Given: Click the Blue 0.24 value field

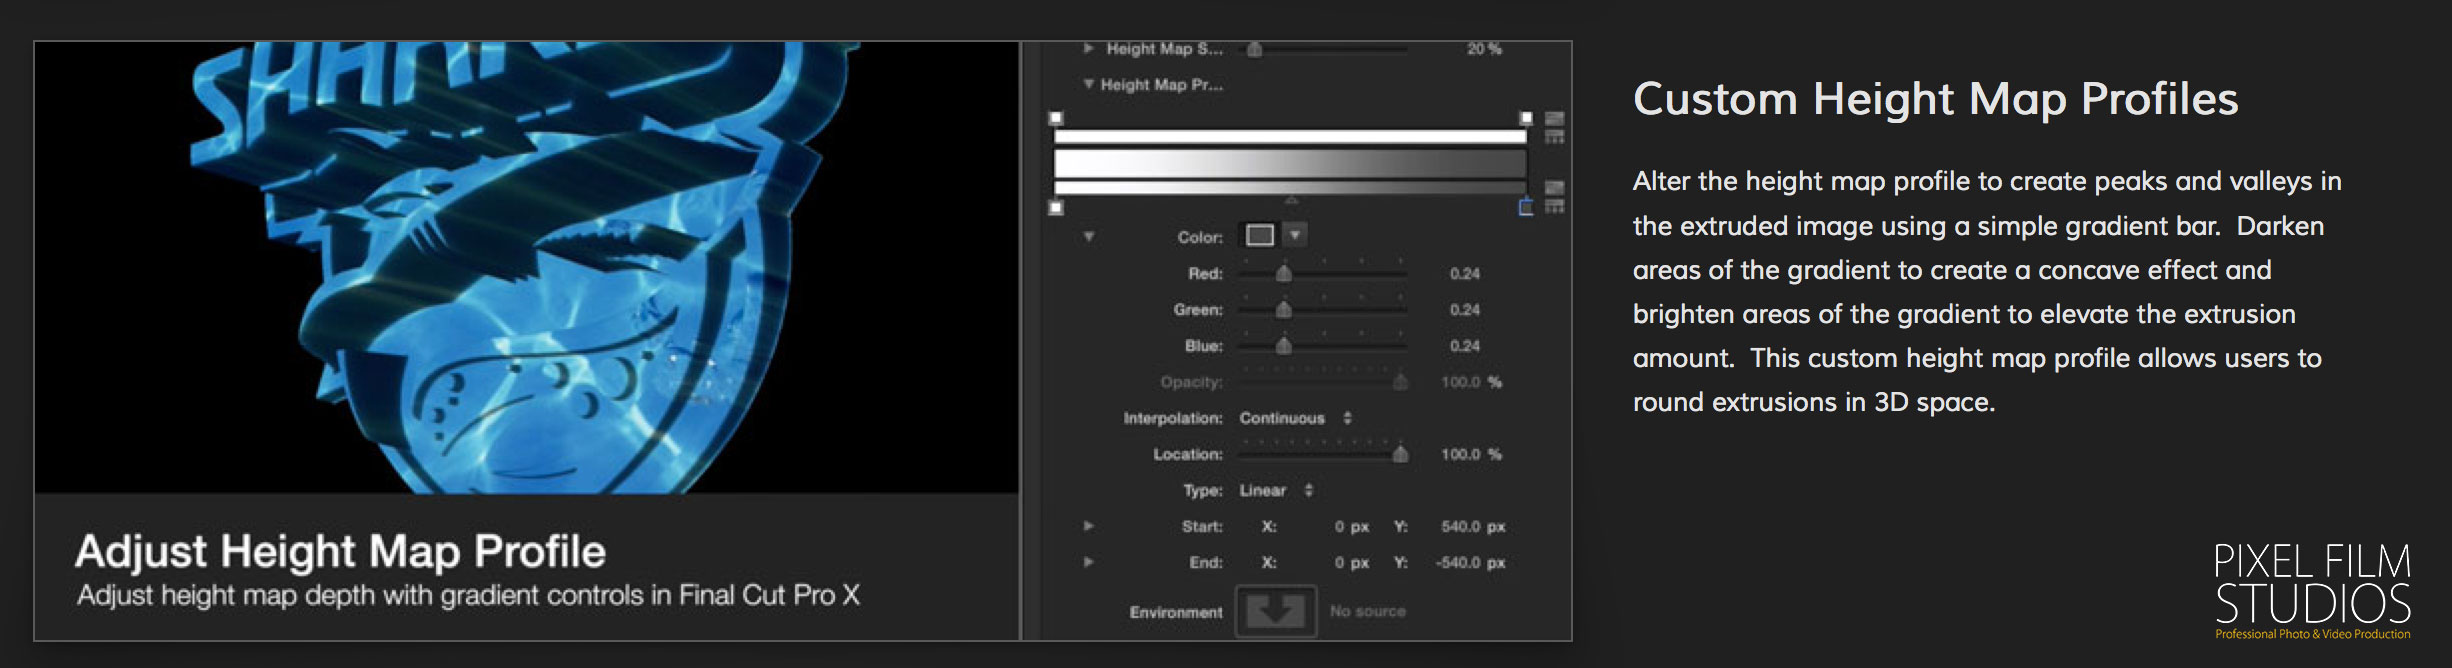Looking at the screenshot, I should [x=1465, y=346].
